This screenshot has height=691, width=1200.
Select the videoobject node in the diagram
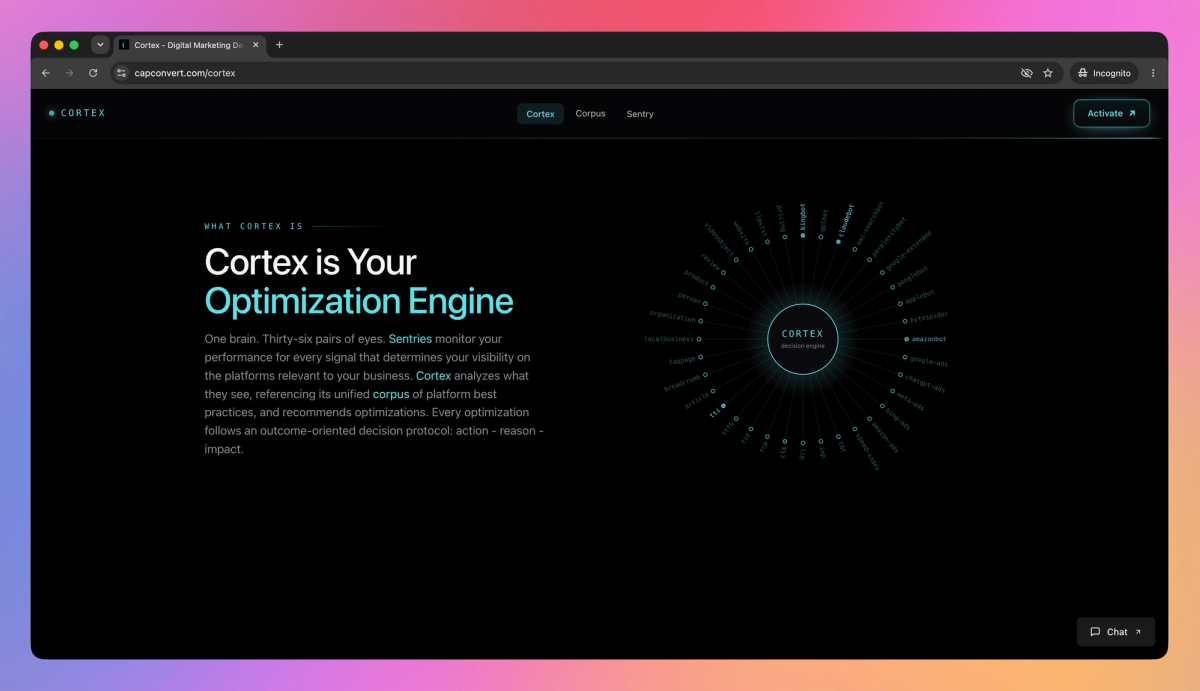(x=721, y=242)
